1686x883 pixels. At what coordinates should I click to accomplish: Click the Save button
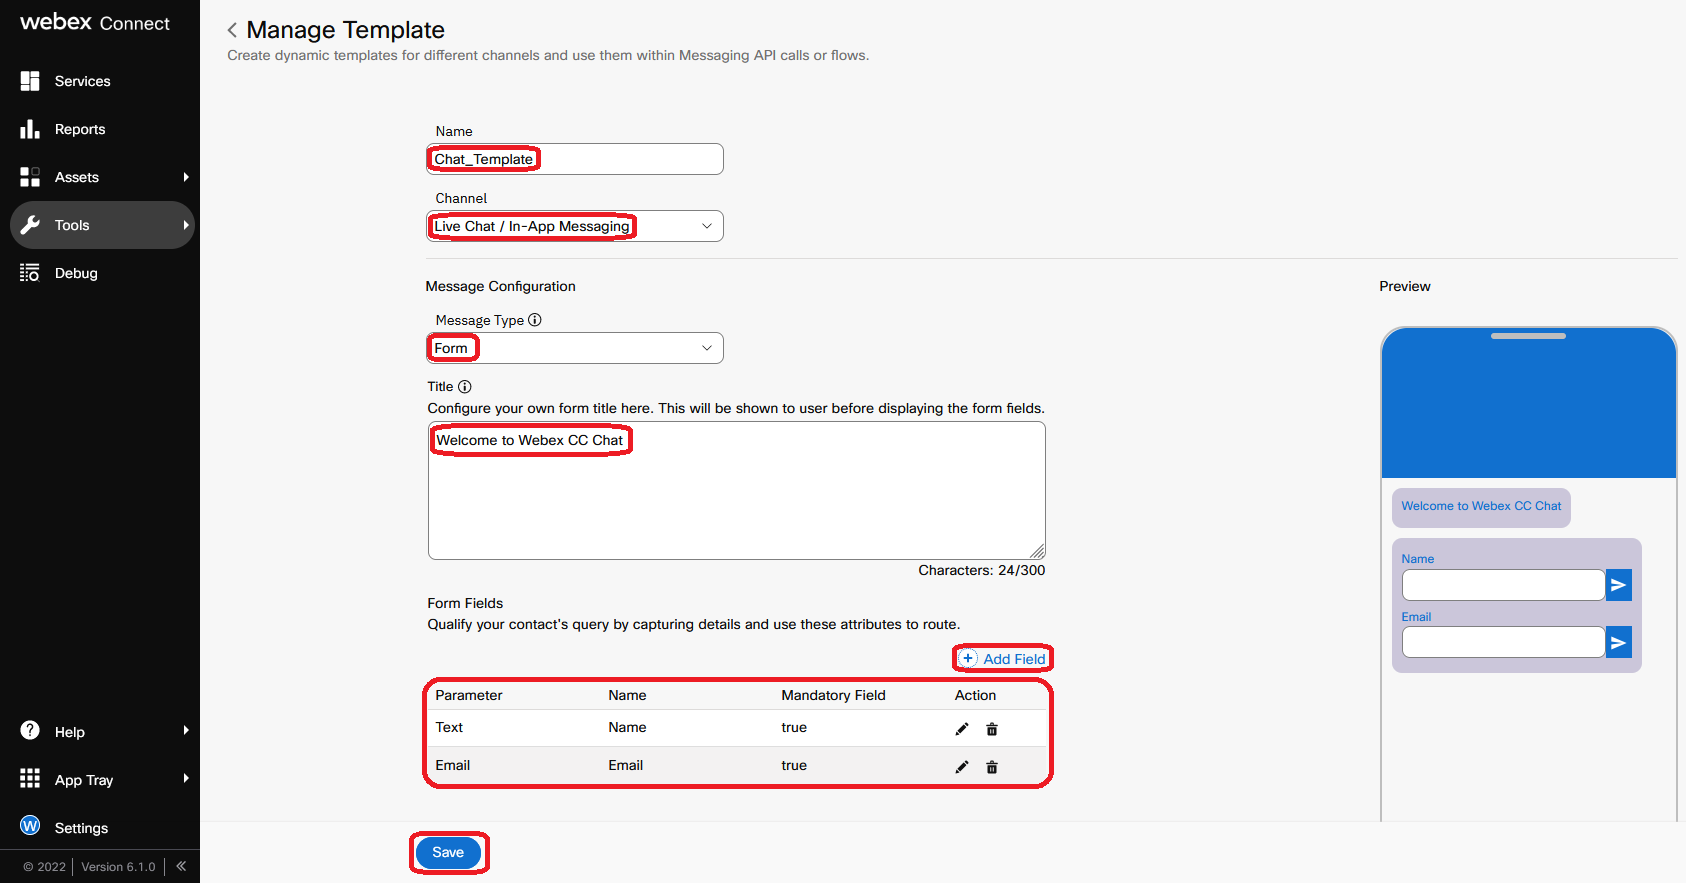(448, 852)
